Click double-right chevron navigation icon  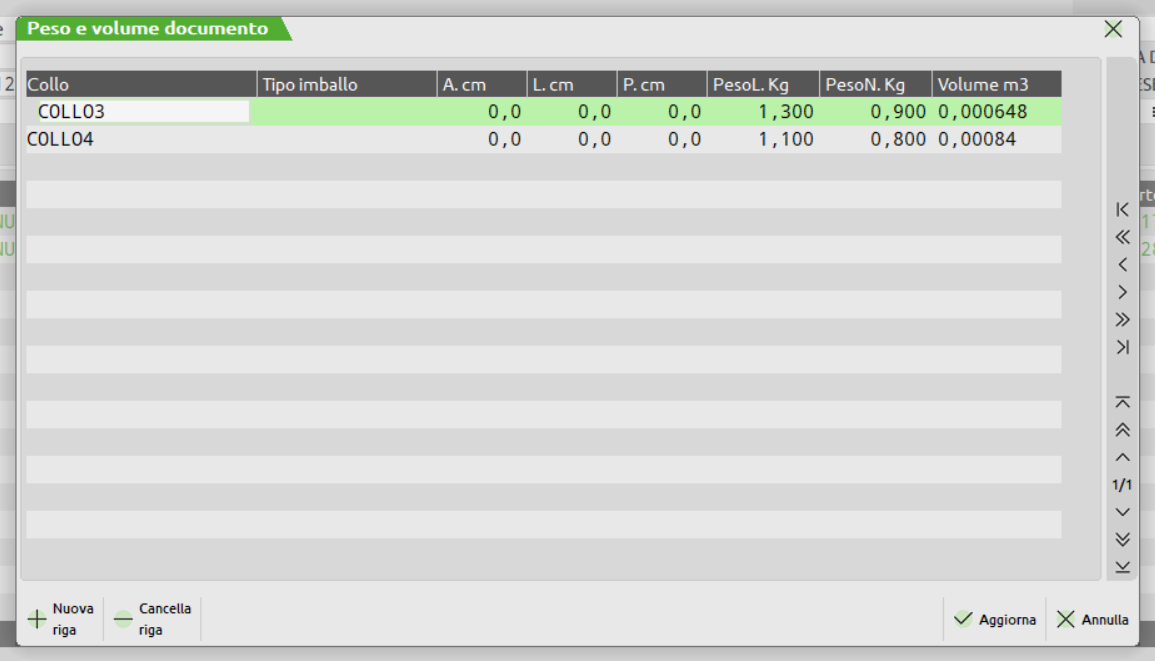(x=1122, y=320)
